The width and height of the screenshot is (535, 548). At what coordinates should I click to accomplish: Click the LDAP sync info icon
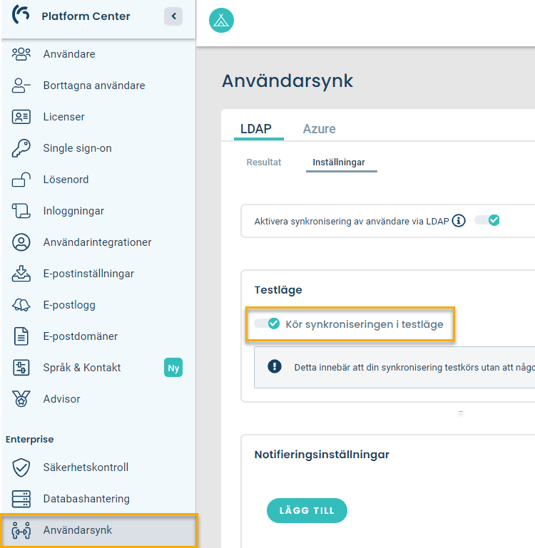pos(458,221)
